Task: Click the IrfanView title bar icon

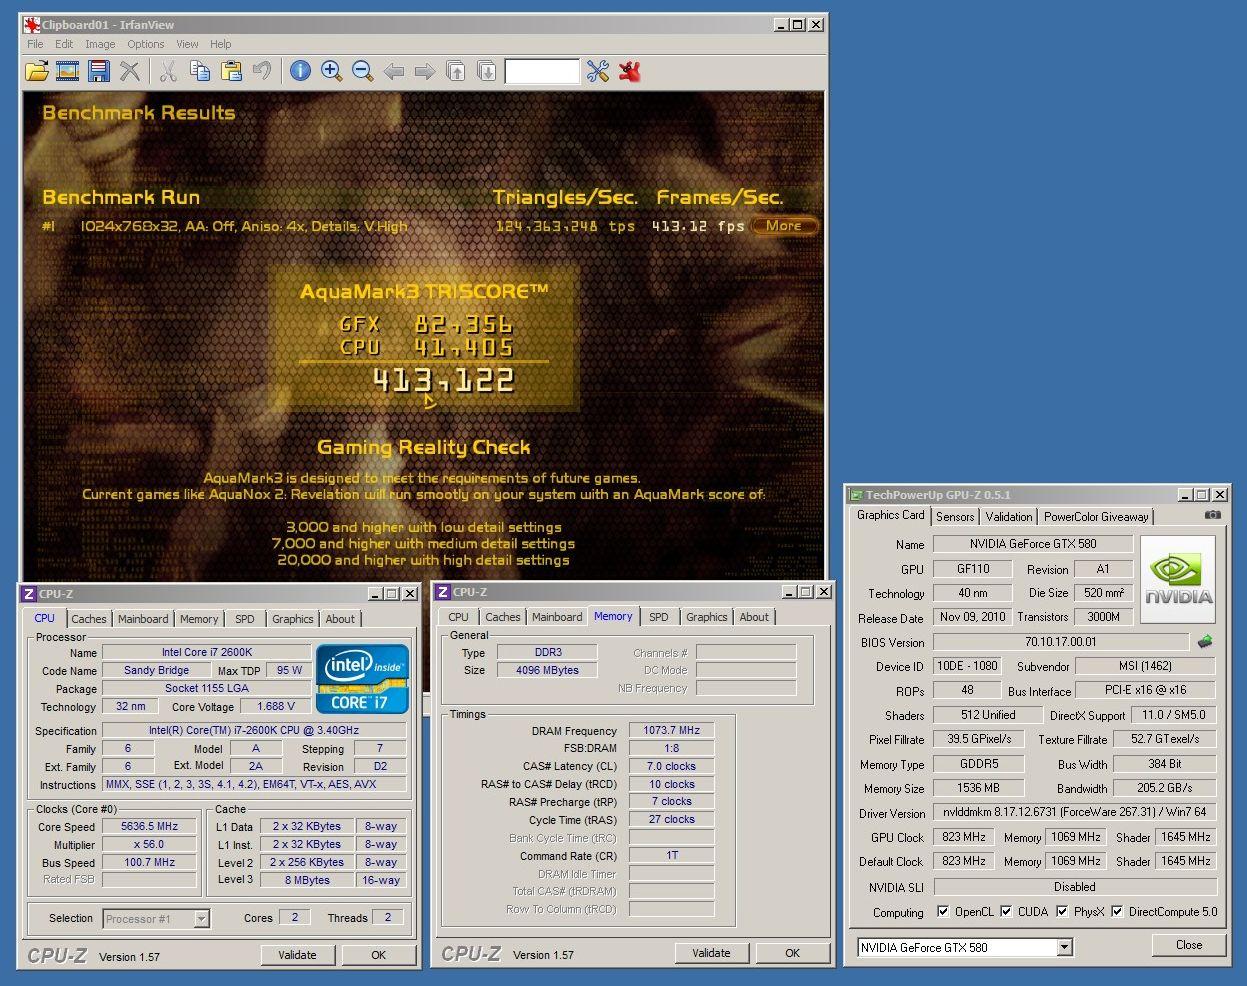Action: pos(32,25)
